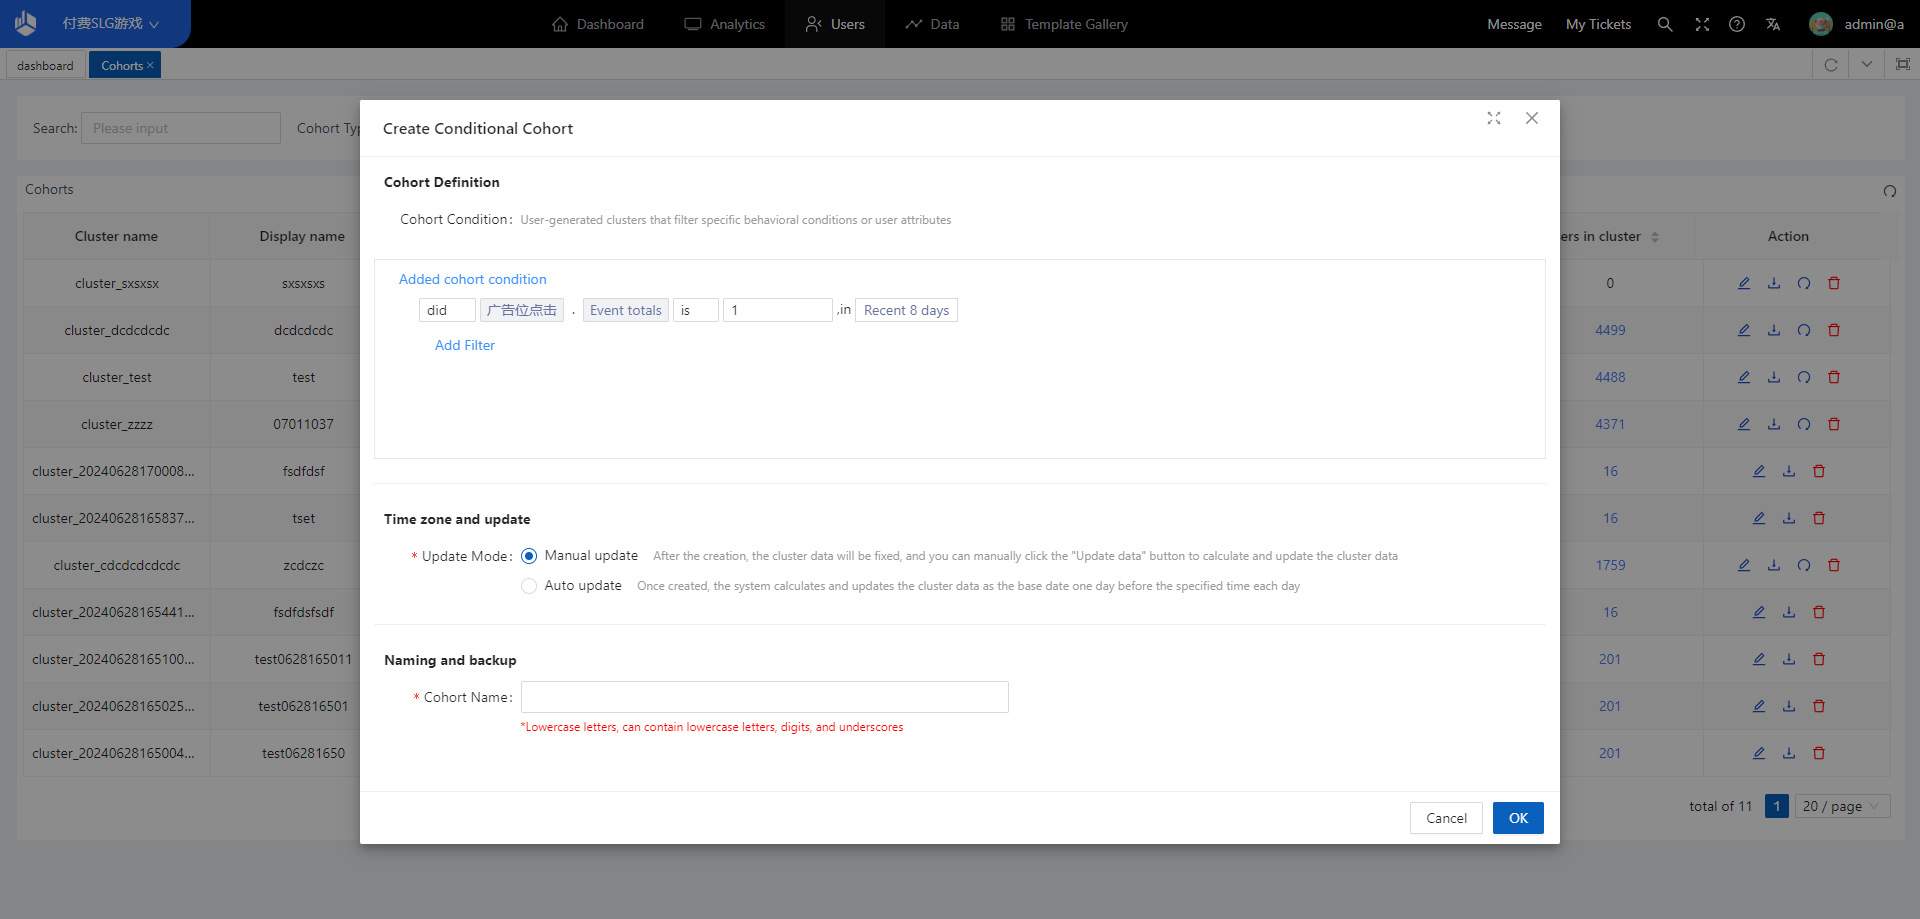Screen dimensions: 1920x919
Task: Toggle fullscreen icon in top navigation bar
Action: tap(1702, 24)
